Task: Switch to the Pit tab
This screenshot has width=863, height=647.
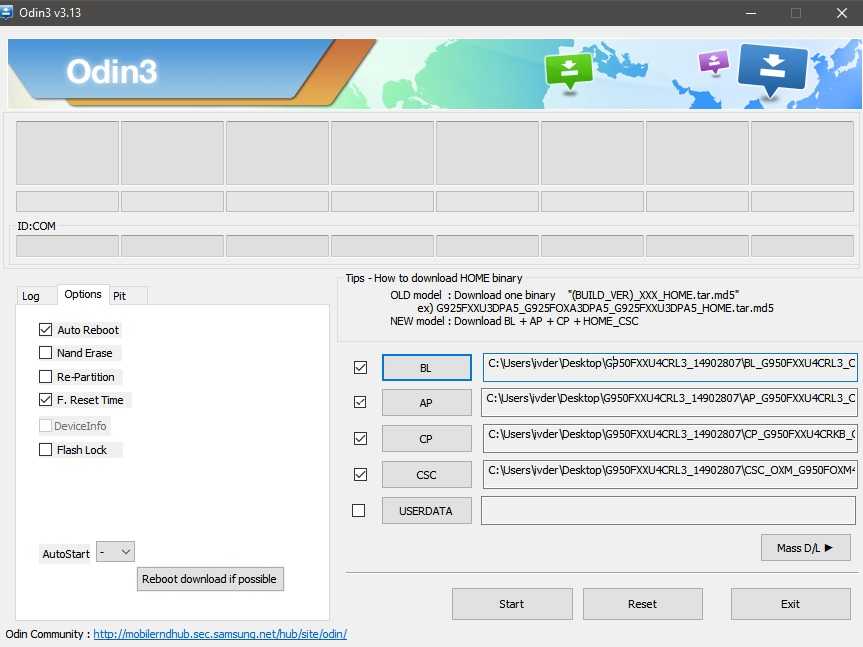Action: point(120,296)
